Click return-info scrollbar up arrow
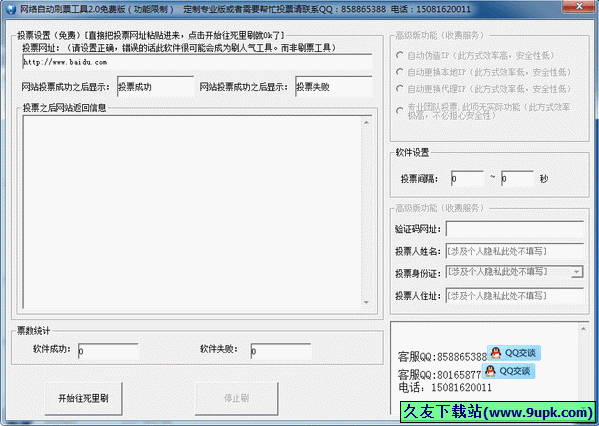Viewport: 599px width, 426px height. point(366,122)
